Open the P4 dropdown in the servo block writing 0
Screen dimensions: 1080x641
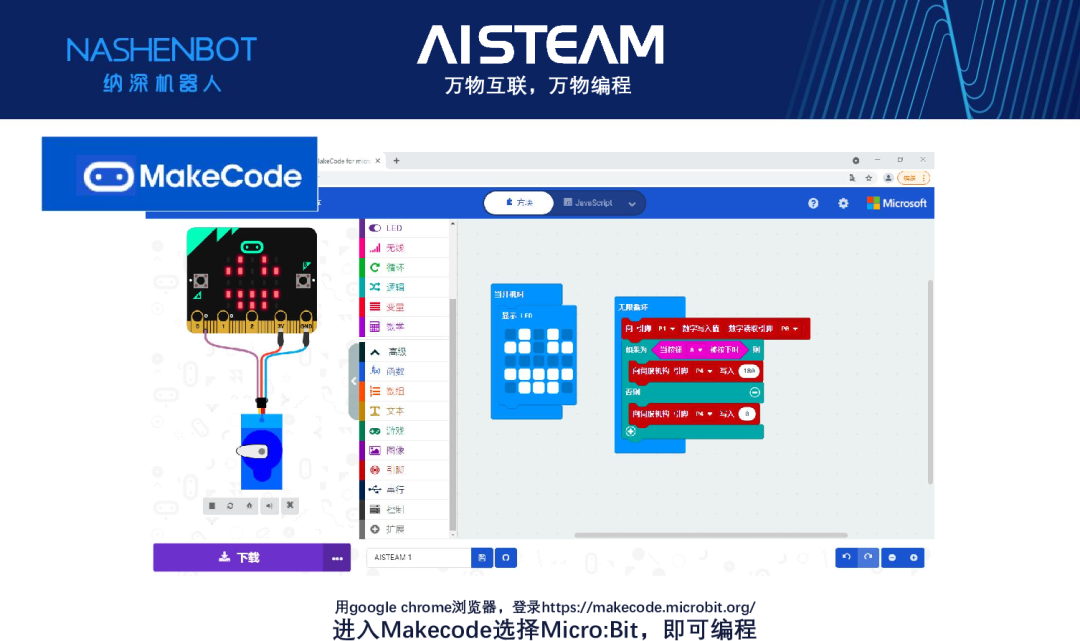pyautogui.click(x=704, y=414)
